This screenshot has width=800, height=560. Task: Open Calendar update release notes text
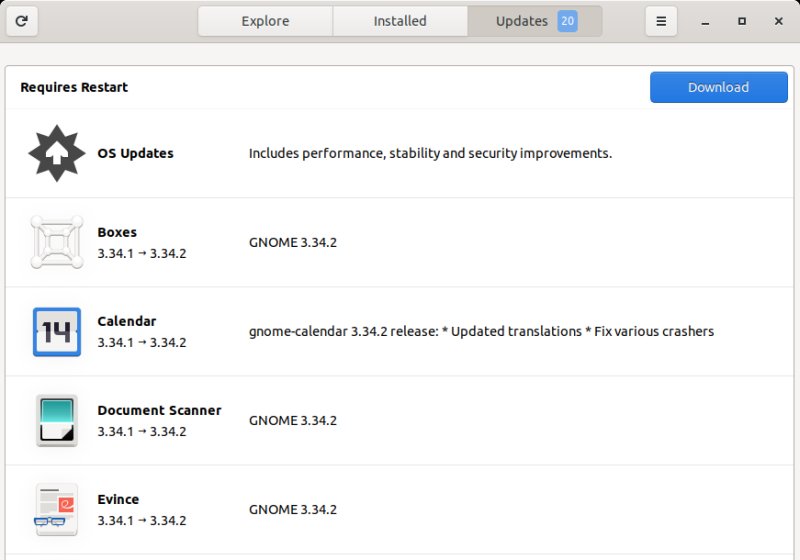pos(481,331)
